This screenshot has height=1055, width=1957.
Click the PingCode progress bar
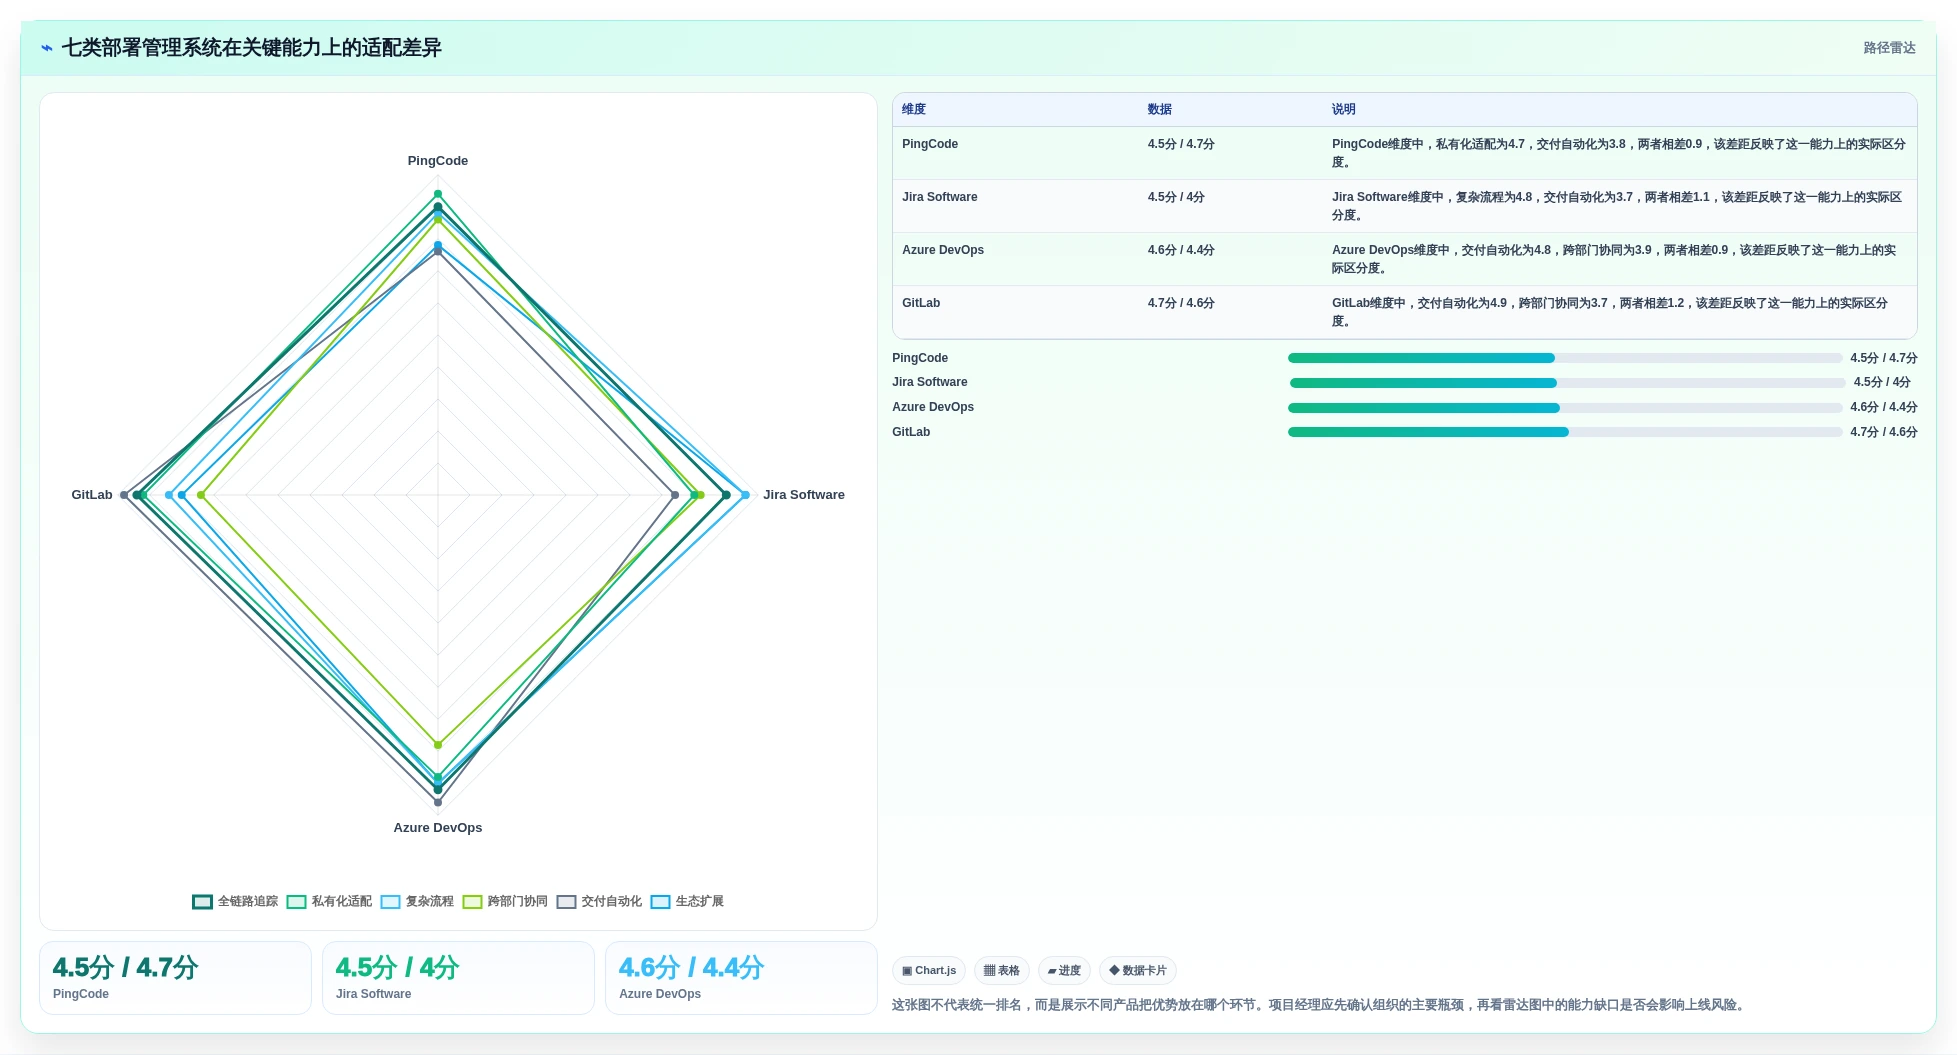click(1565, 358)
